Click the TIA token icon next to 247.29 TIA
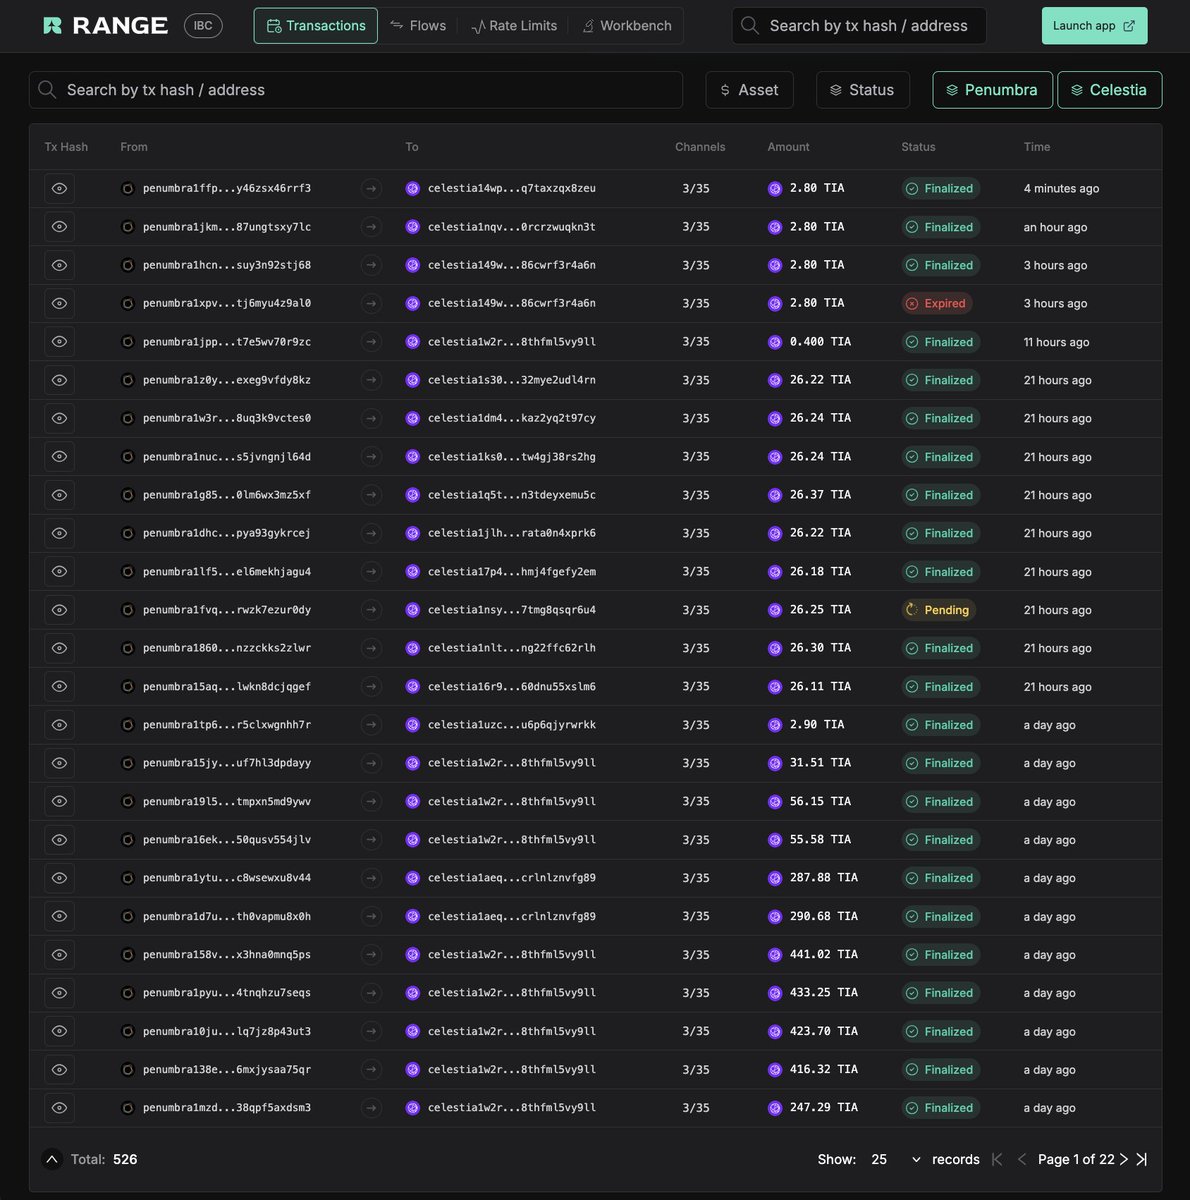 coord(775,1108)
